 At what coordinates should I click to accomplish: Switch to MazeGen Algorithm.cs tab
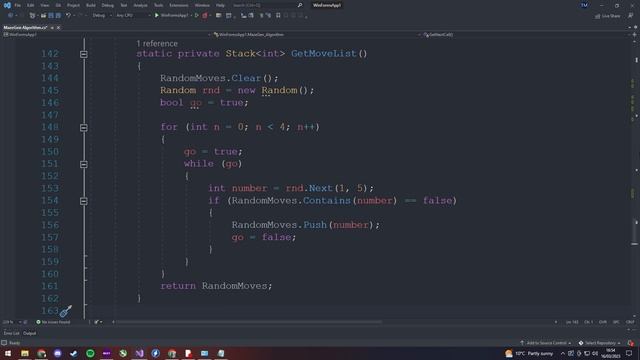[x=25, y=27]
